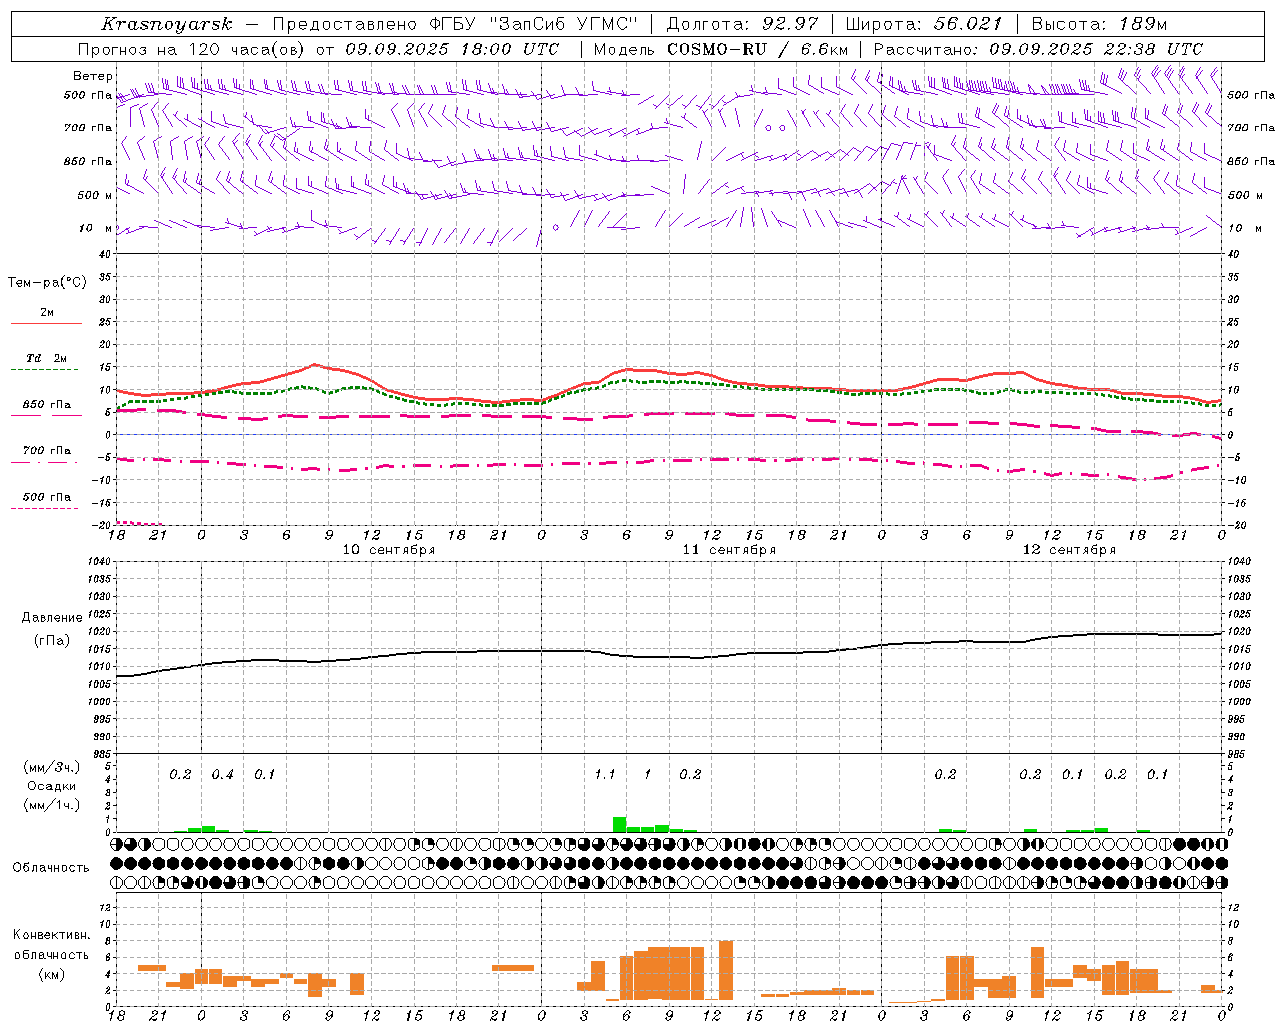Click the '(мм/1ч.)' units label
Viewport: 1280px width, 1024px height.
(x=52, y=805)
